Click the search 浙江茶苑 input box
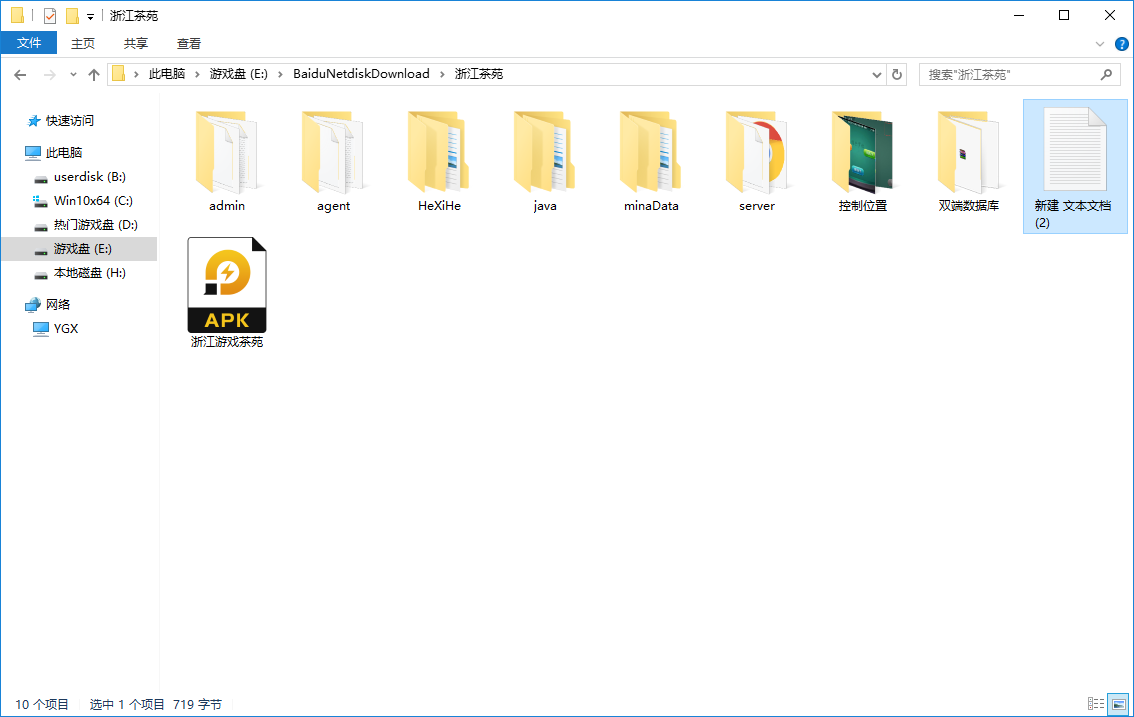 pyautogui.click(x=1010, y=74)
